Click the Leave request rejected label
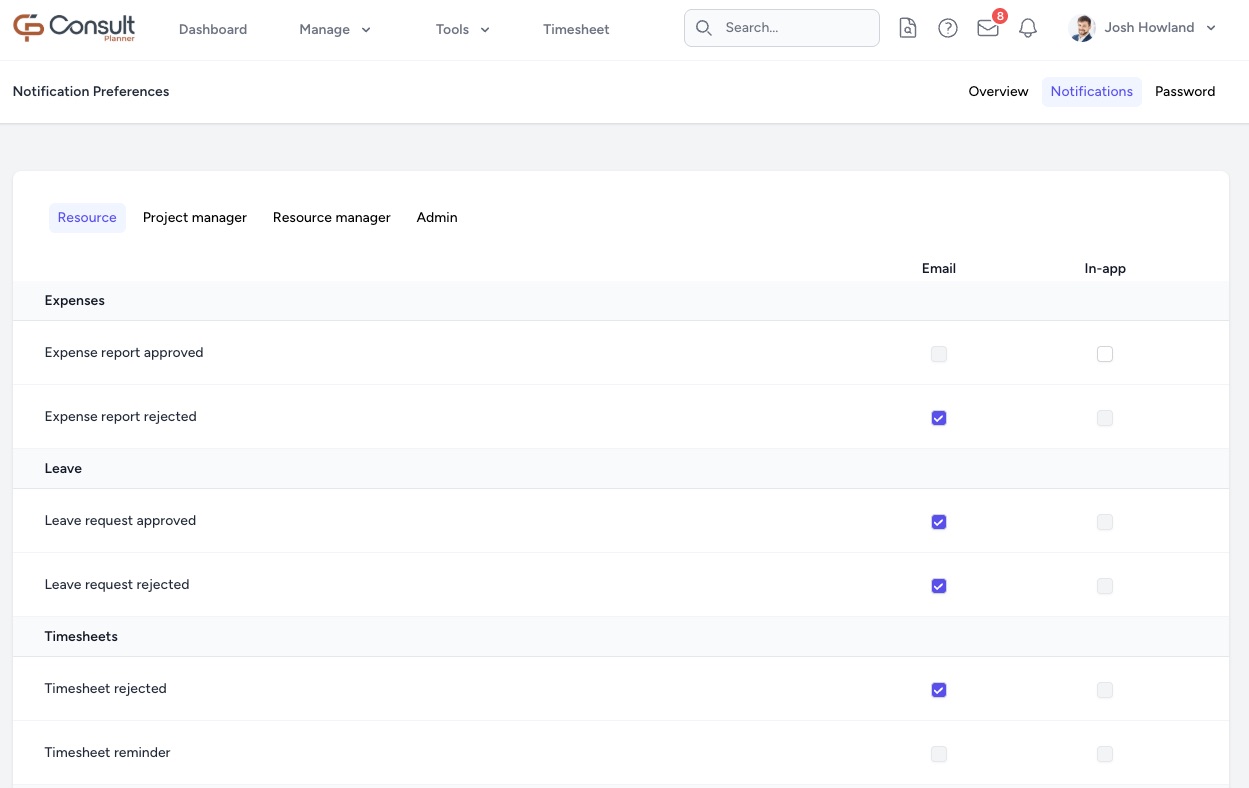This screenshot has width=1249, height=788. click(x=117, y=584)
